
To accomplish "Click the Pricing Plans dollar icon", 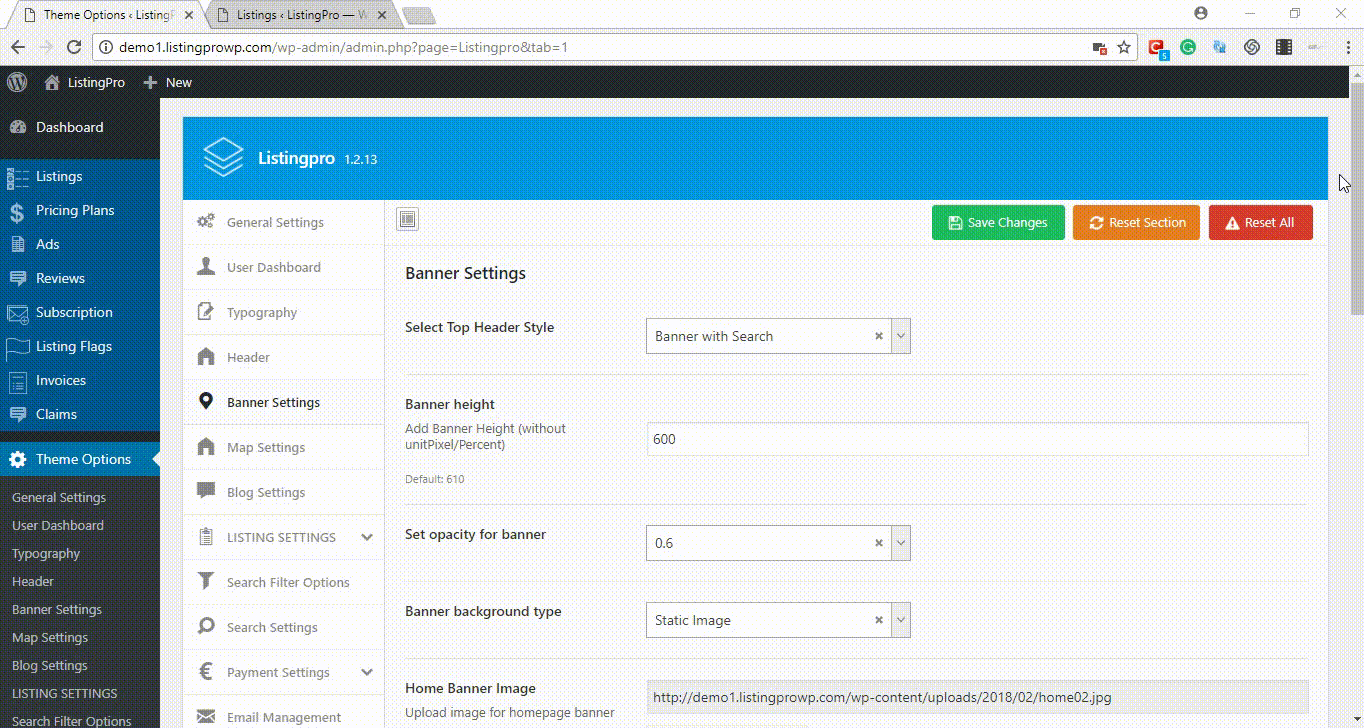I will (x=17, y=211).
